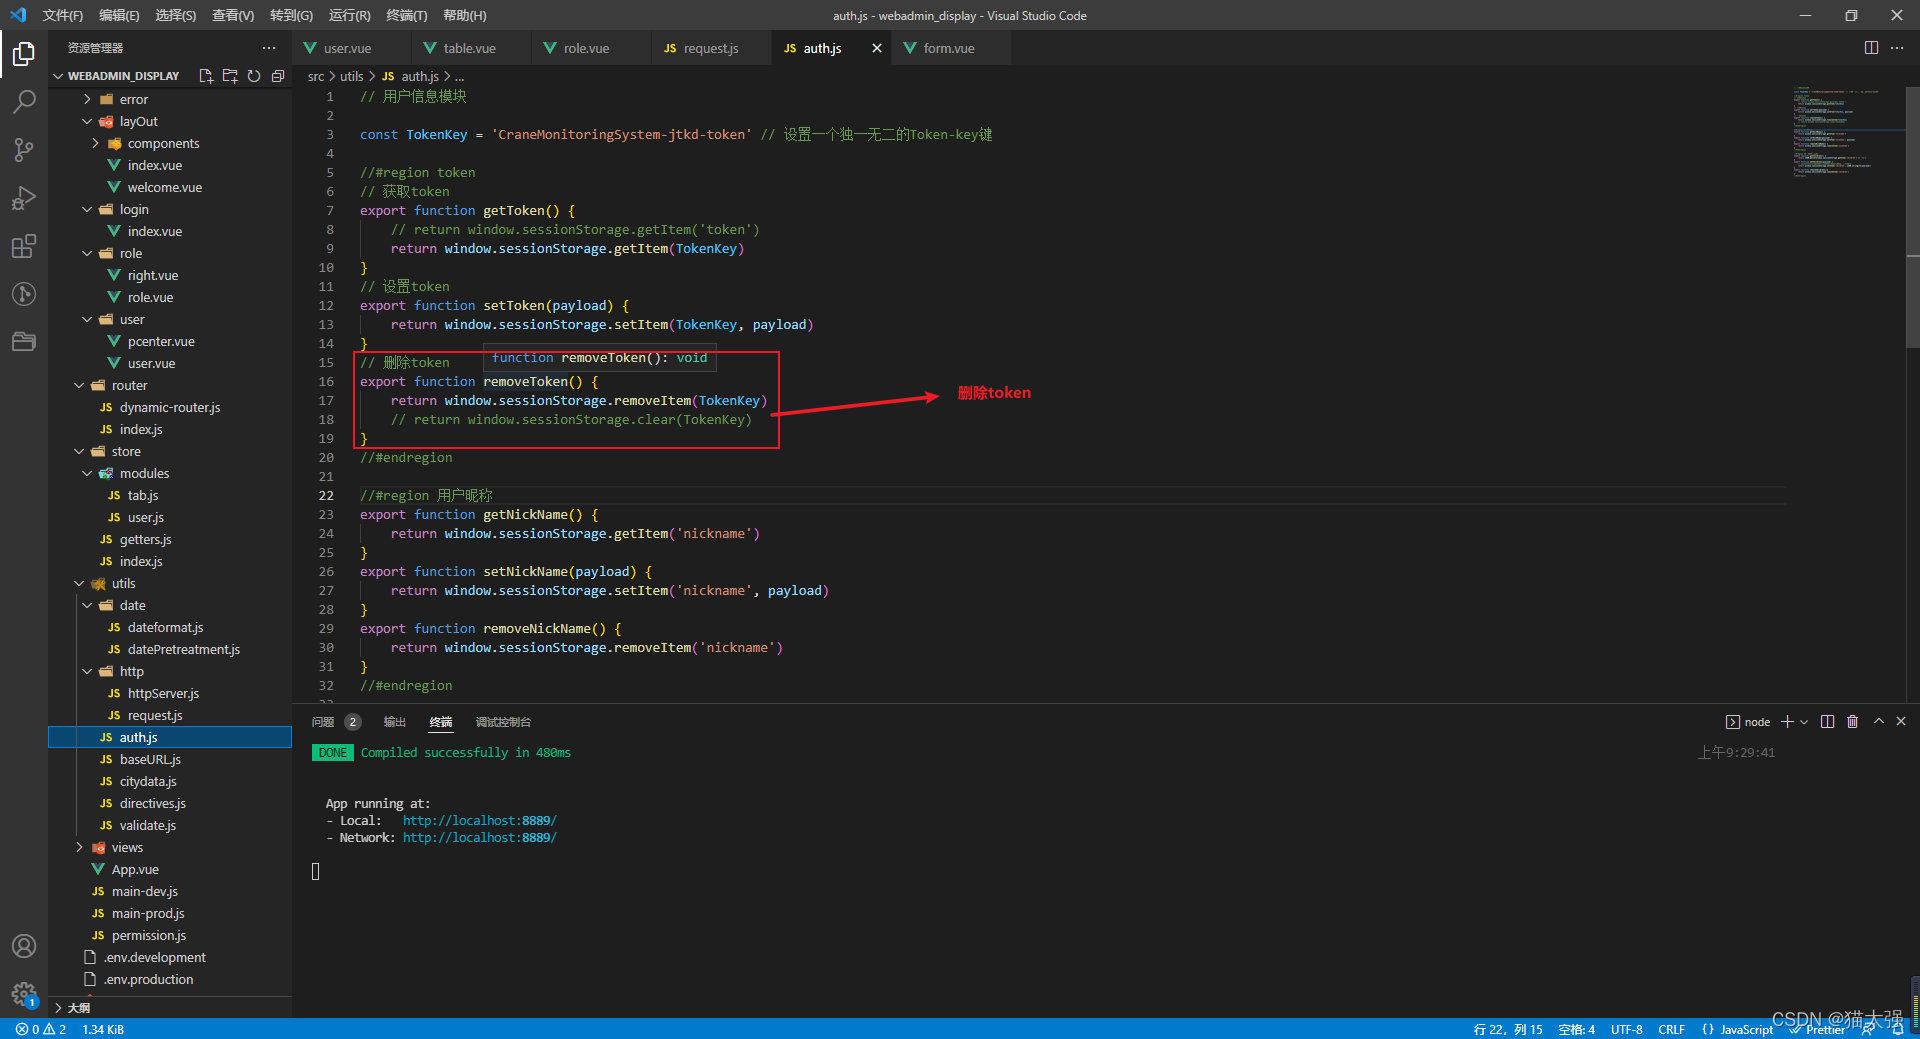
Task: Expand the outline section at bottom
Action: coord(58,1008)
